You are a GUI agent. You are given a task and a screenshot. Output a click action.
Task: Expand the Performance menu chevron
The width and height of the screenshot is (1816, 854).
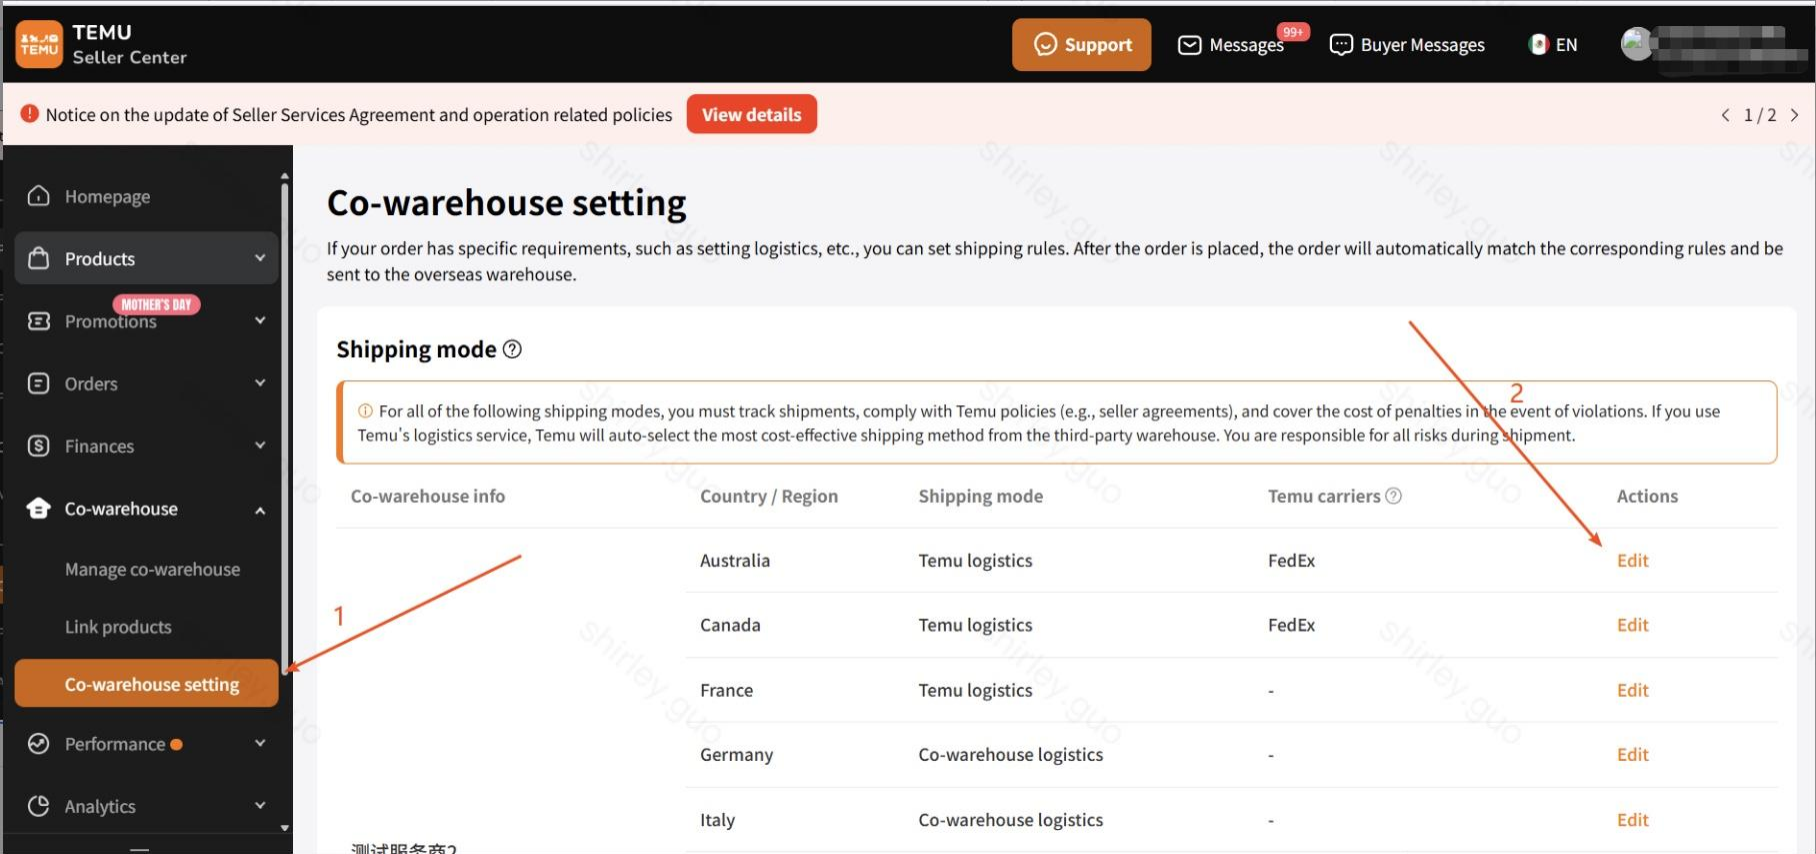point(260,744)
